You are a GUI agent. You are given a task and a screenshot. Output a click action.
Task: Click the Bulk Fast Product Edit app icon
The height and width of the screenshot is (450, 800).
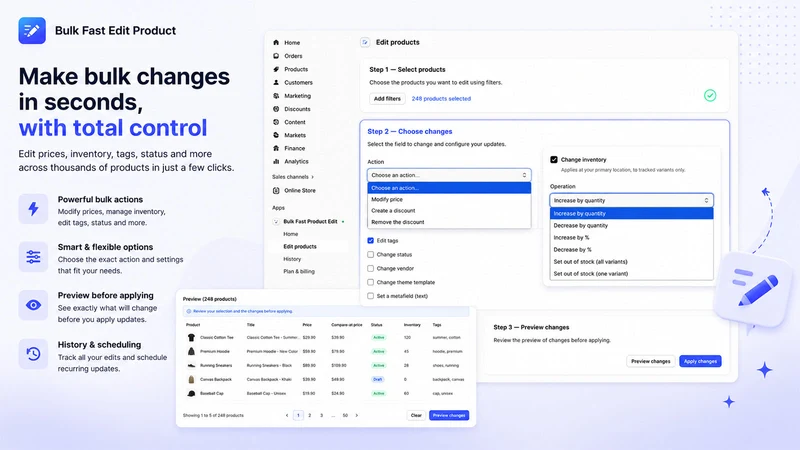click(x=276, y=221)
